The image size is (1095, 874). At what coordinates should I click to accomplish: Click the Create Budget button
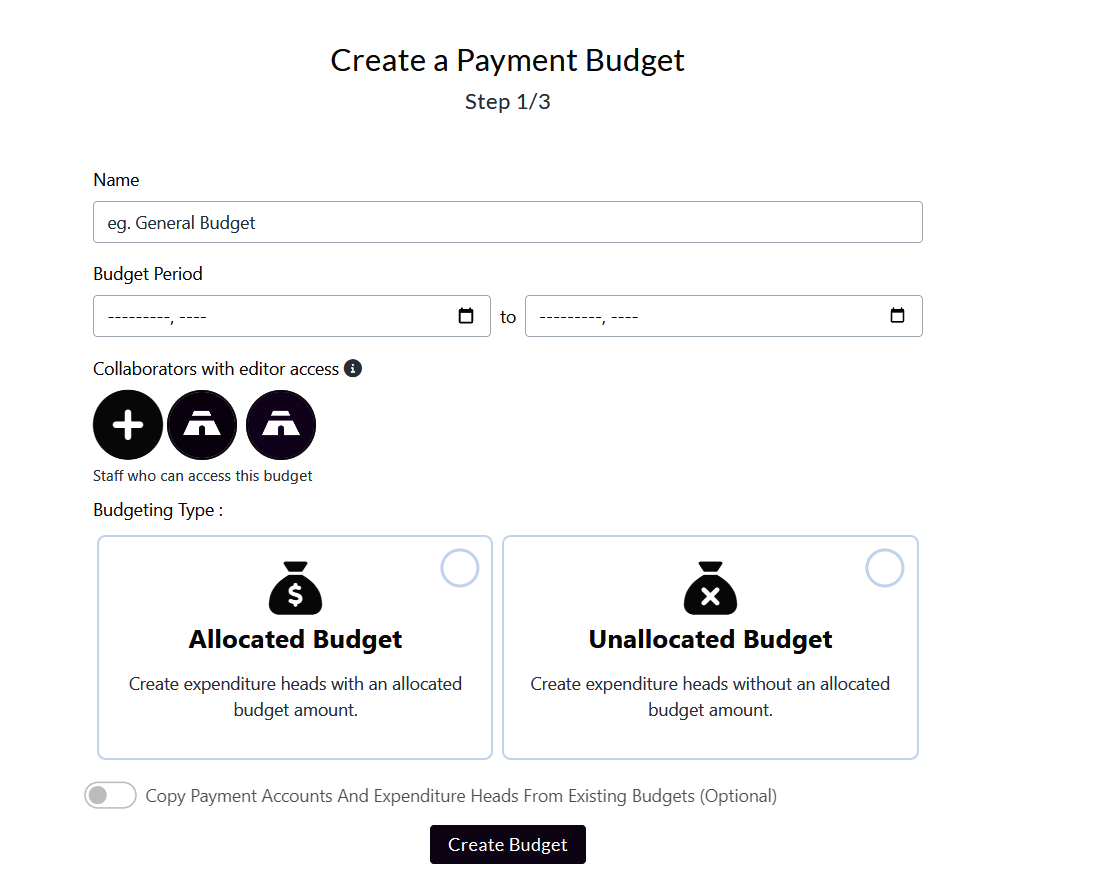(x=508, y=845)
